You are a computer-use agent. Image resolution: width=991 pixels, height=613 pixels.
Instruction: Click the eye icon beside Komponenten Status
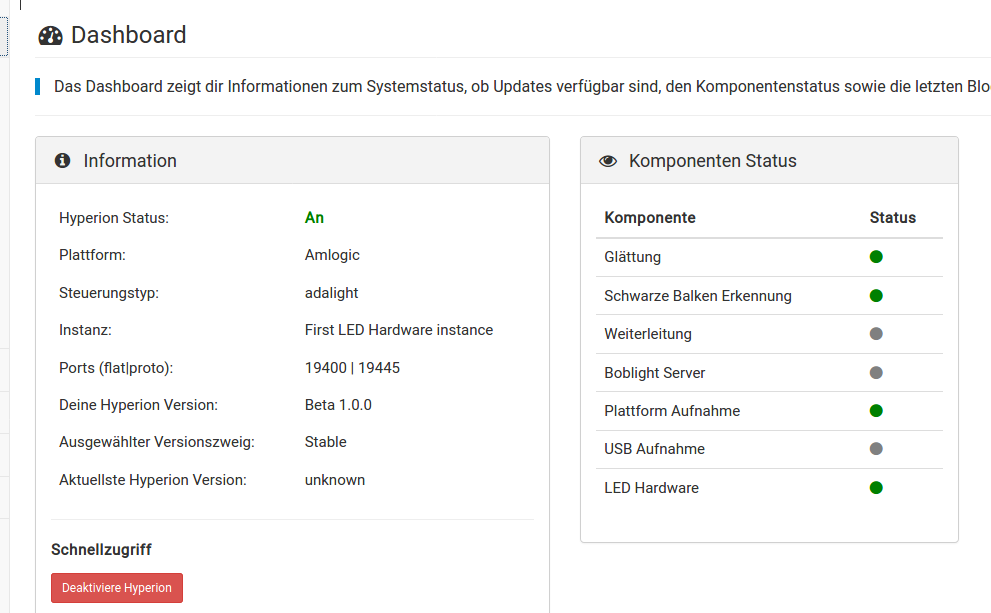[608, 161]
